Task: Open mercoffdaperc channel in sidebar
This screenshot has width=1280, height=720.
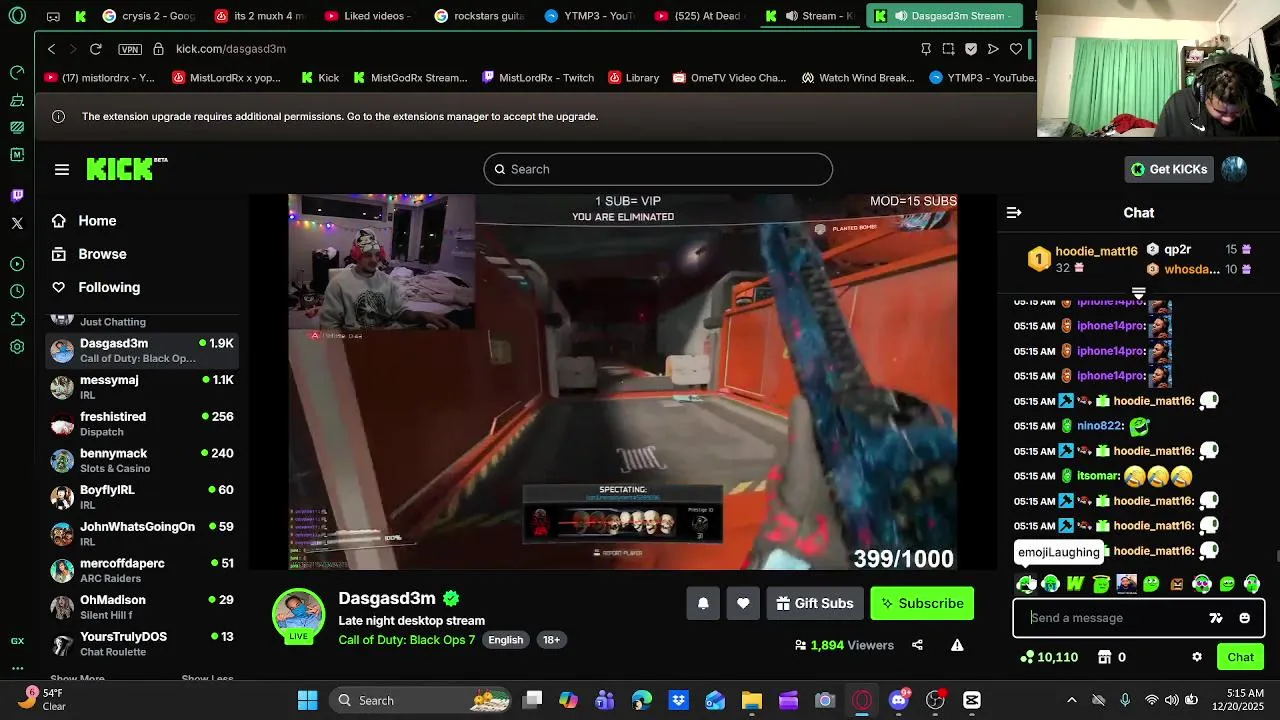Action: click(x=142, y=570)
